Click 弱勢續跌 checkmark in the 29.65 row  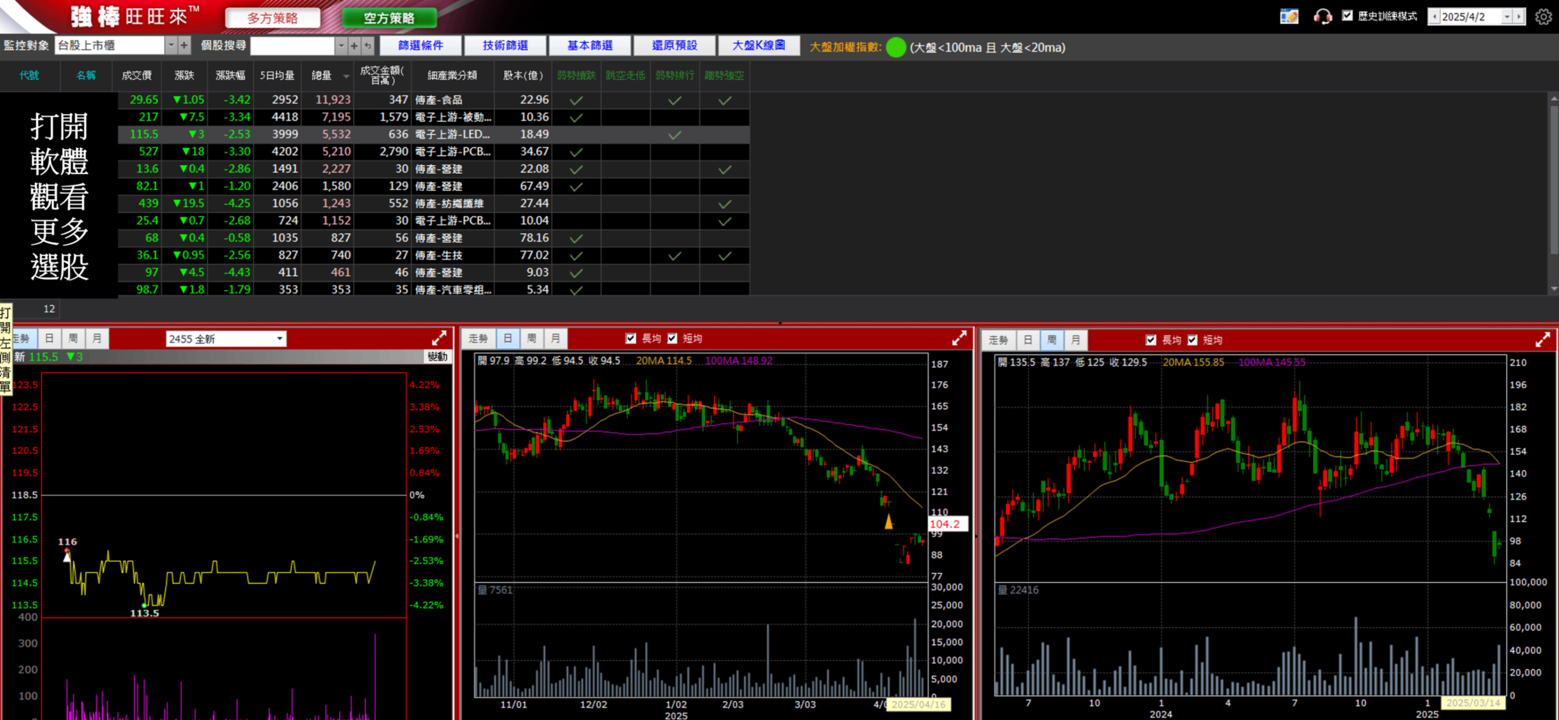point(576,100)
